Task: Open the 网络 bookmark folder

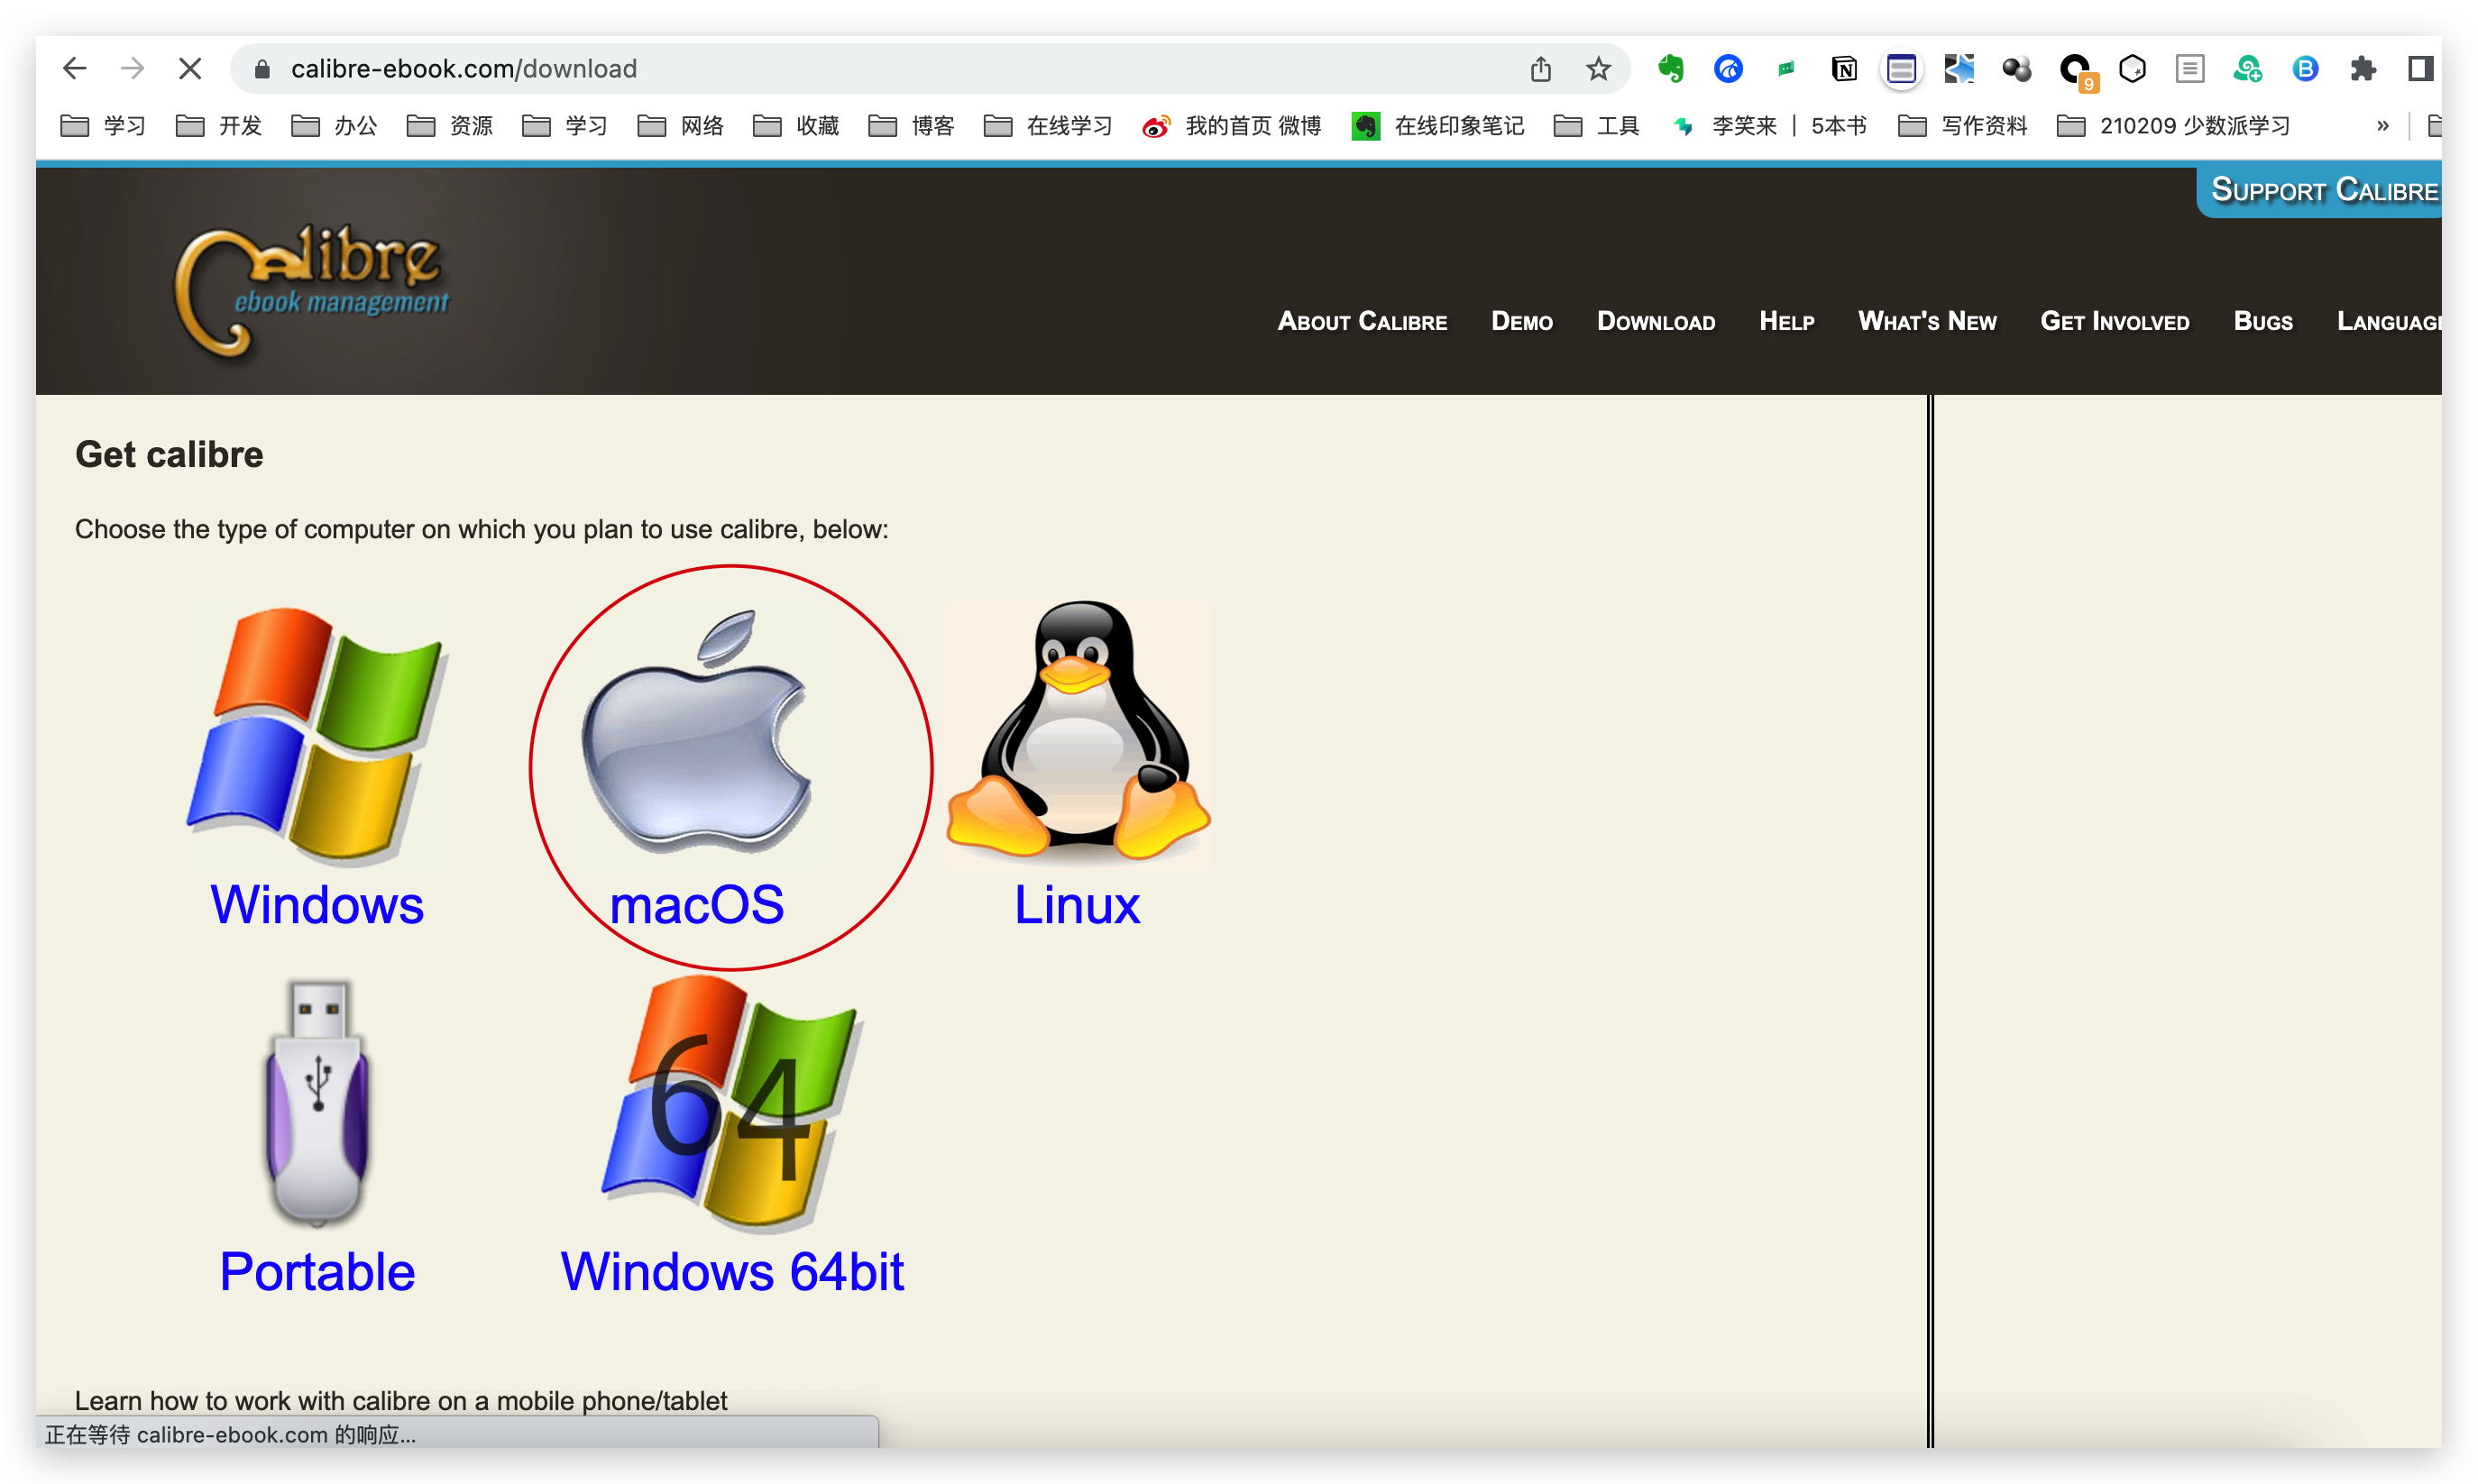Action: click(680, 125)
